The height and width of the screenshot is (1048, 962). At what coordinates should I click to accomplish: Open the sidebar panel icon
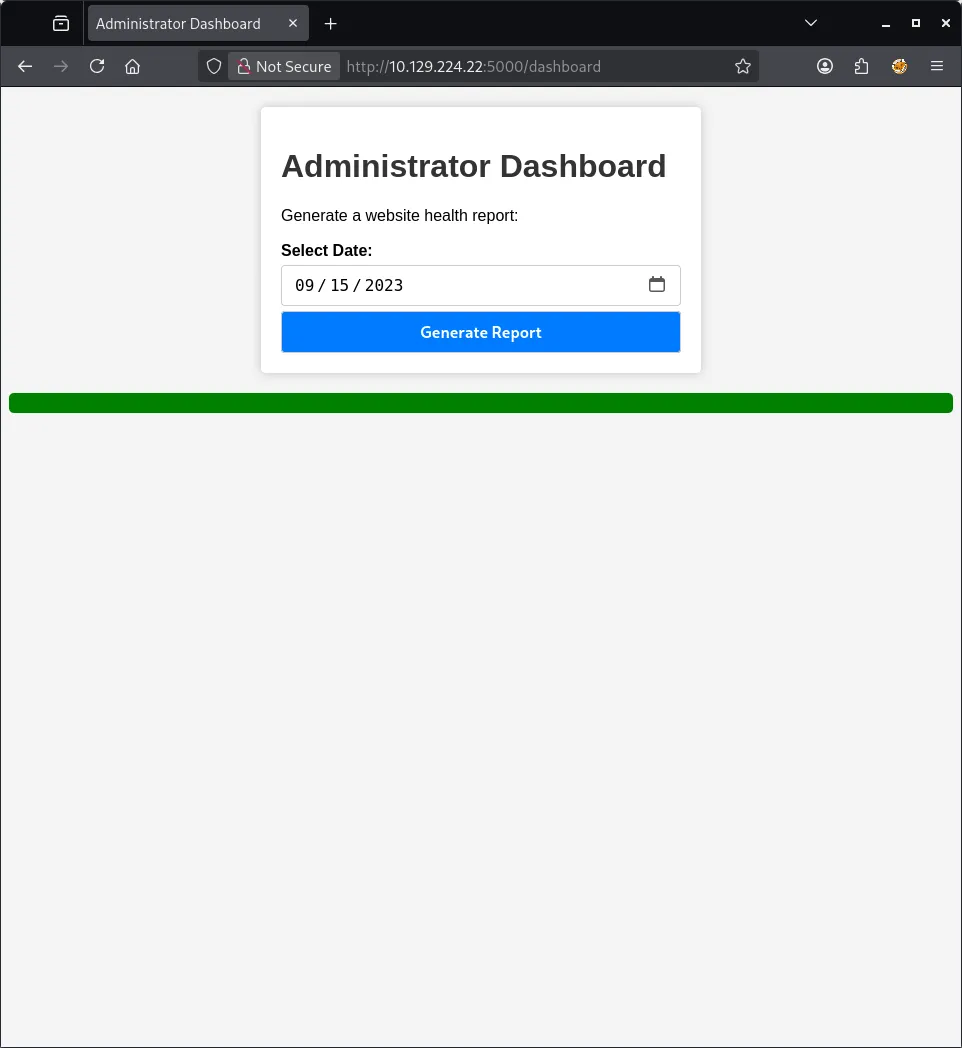pos(60,22)
